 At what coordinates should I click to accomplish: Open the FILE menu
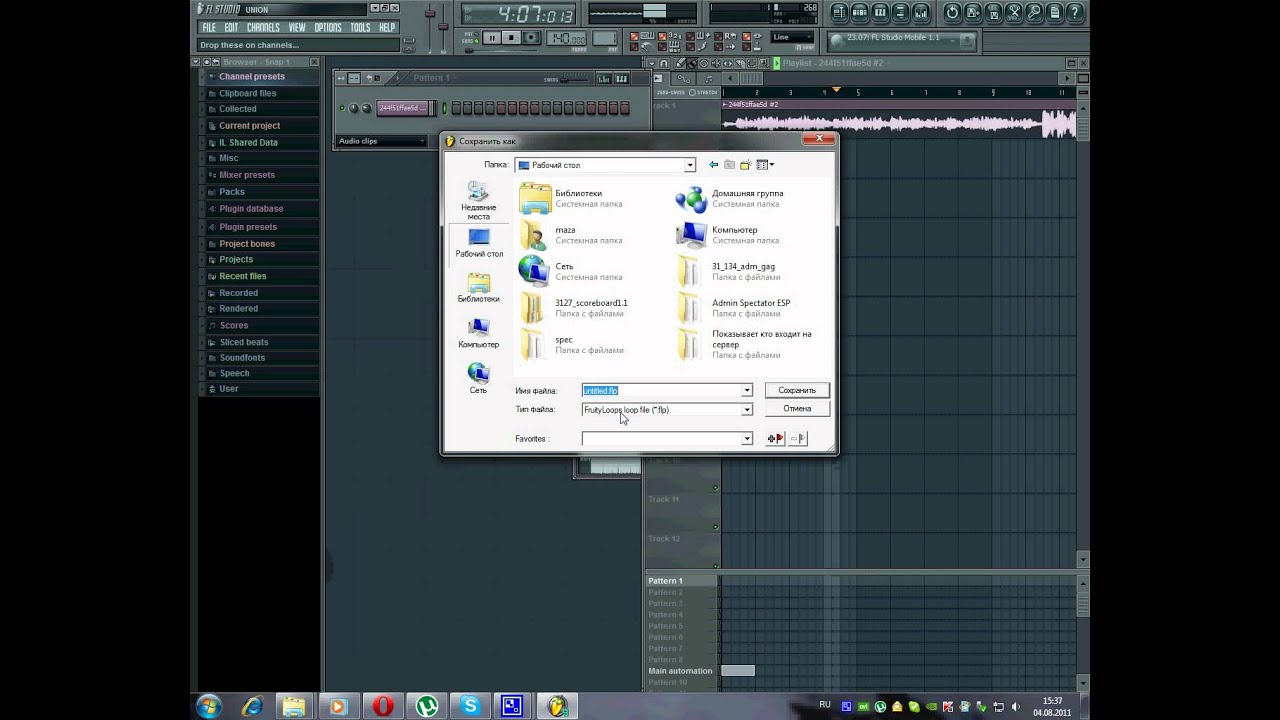tap(209, 28)
